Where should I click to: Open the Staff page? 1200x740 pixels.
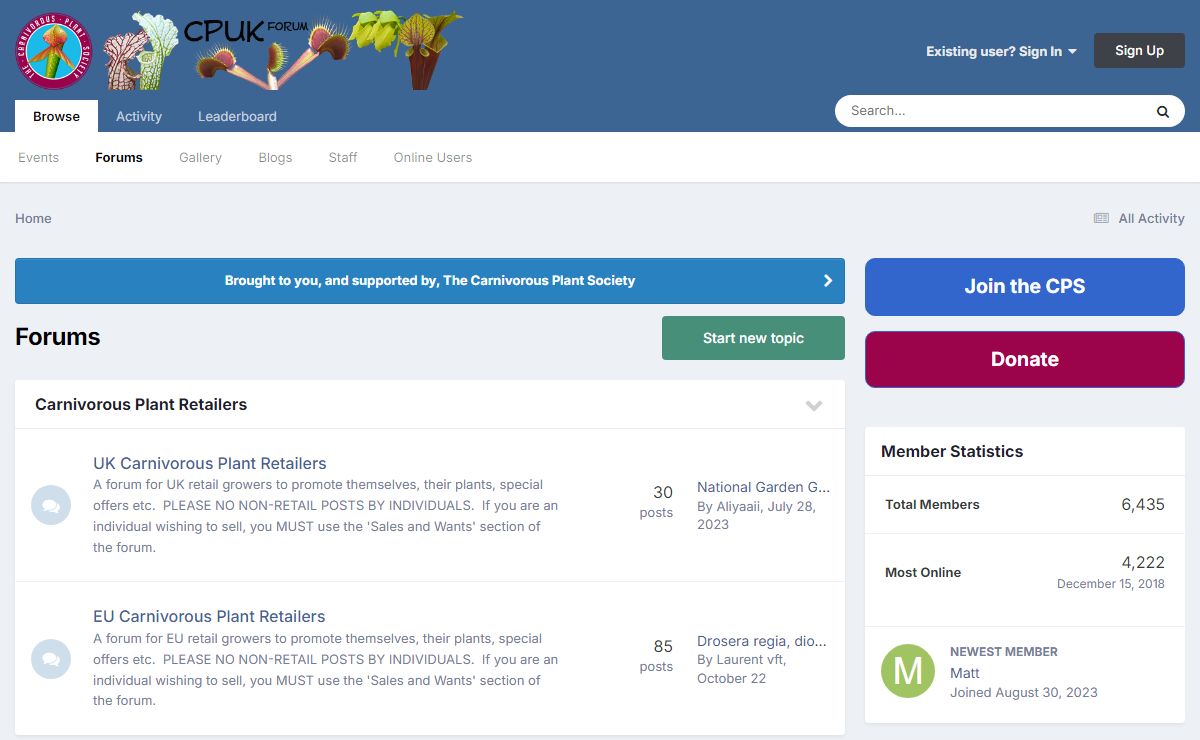[x=343, y=157]
